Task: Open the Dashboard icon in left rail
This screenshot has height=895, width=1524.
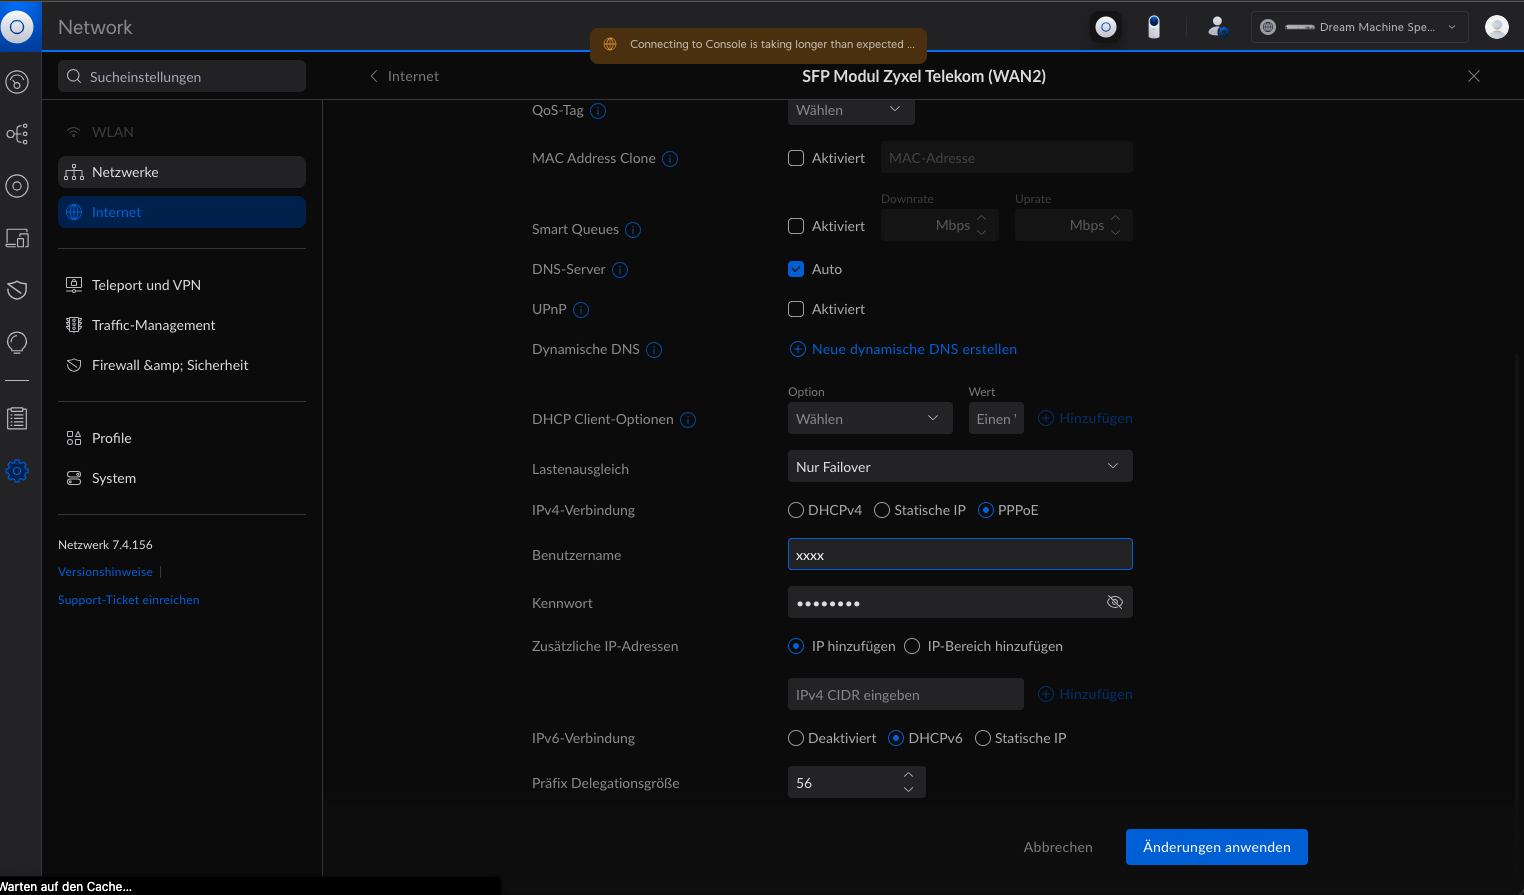Action: pyautogui.click(x=17, y=82)
